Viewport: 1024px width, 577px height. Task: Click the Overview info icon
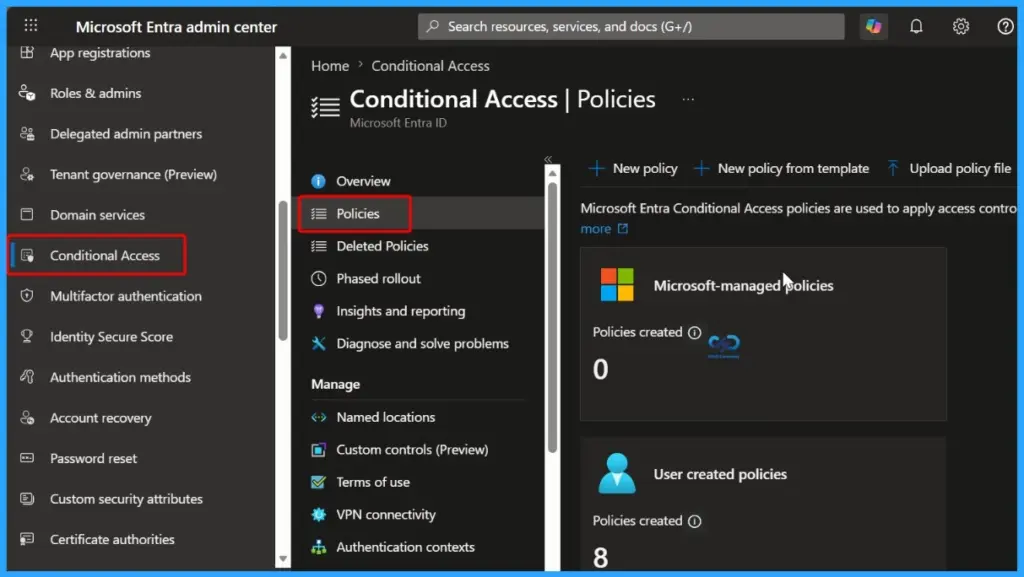coord(318,181)
